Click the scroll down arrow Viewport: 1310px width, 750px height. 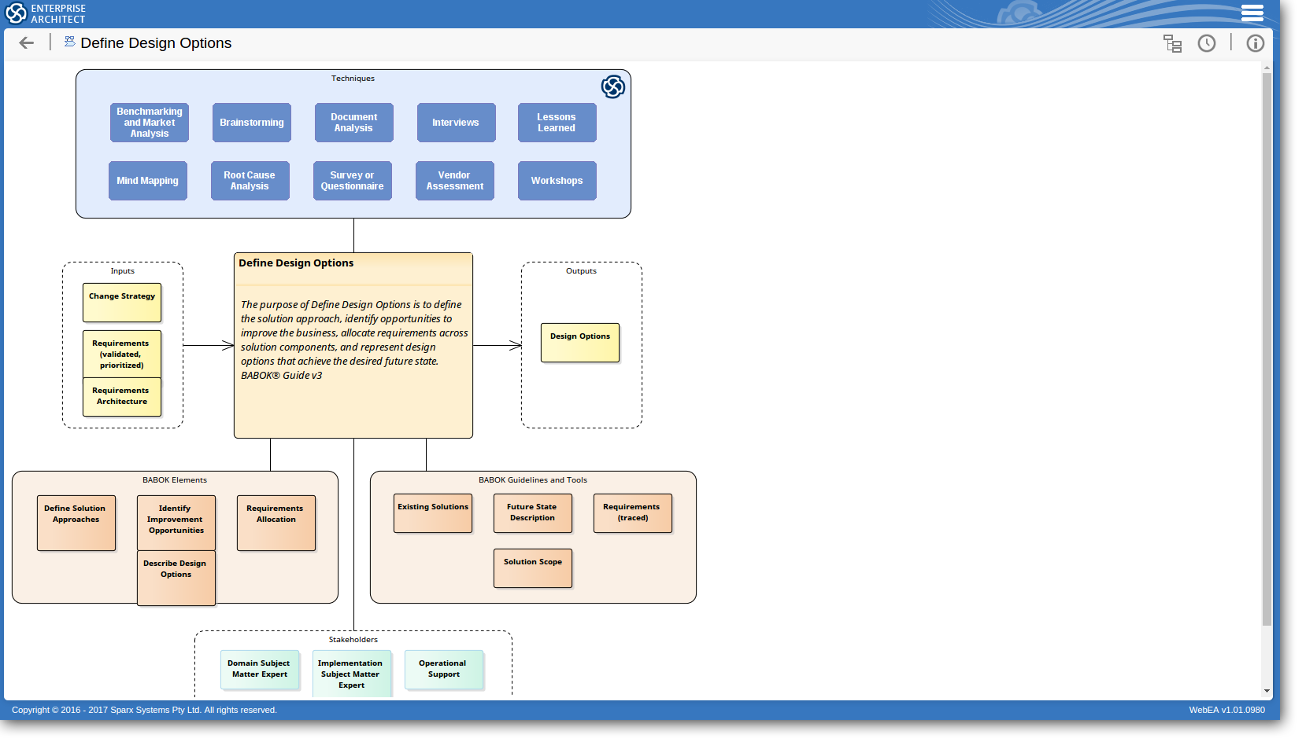coord(1267,690)
